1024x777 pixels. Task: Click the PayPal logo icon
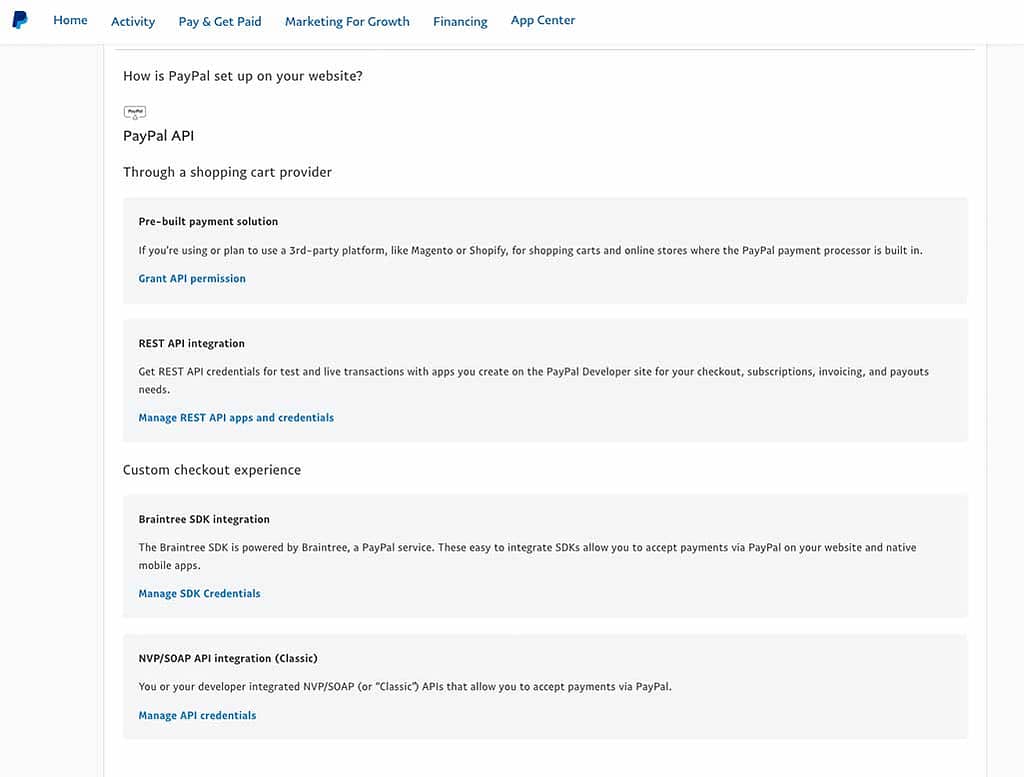tap(20, 20)
